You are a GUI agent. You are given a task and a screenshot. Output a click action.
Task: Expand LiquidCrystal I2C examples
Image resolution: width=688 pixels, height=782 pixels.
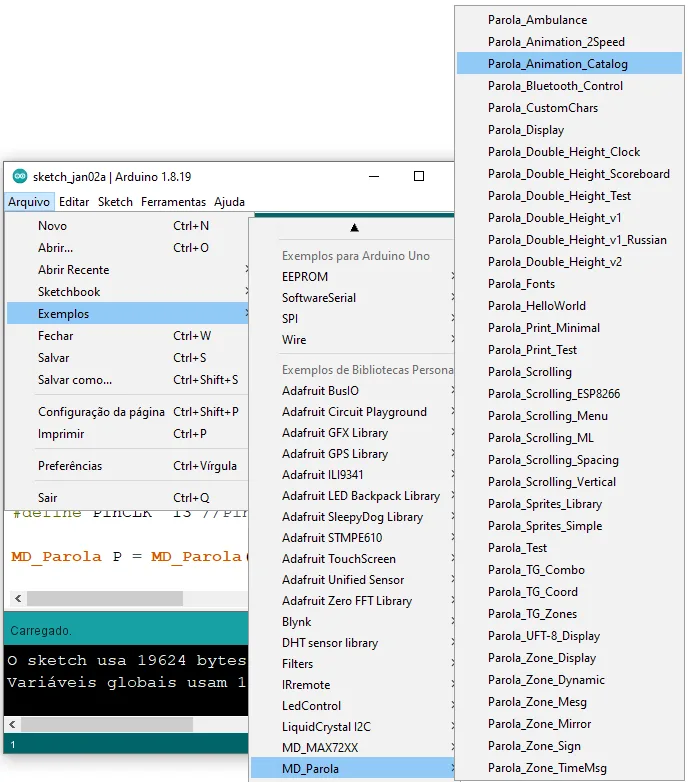point(352,727)
